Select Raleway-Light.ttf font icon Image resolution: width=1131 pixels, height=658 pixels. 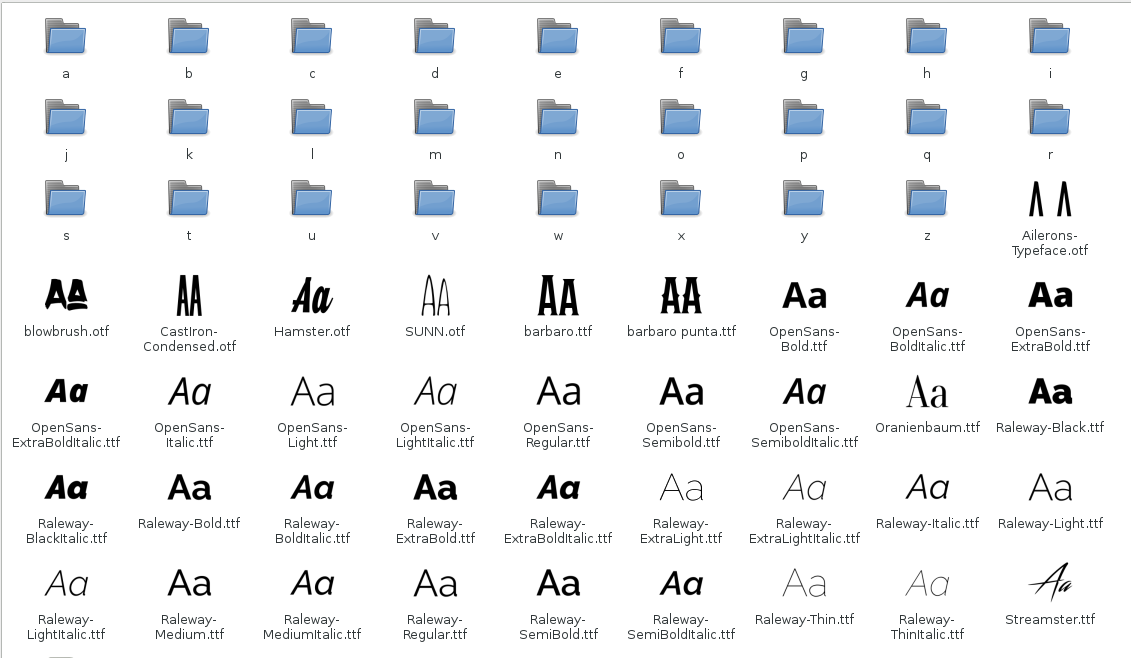(x=1050, y=488)
